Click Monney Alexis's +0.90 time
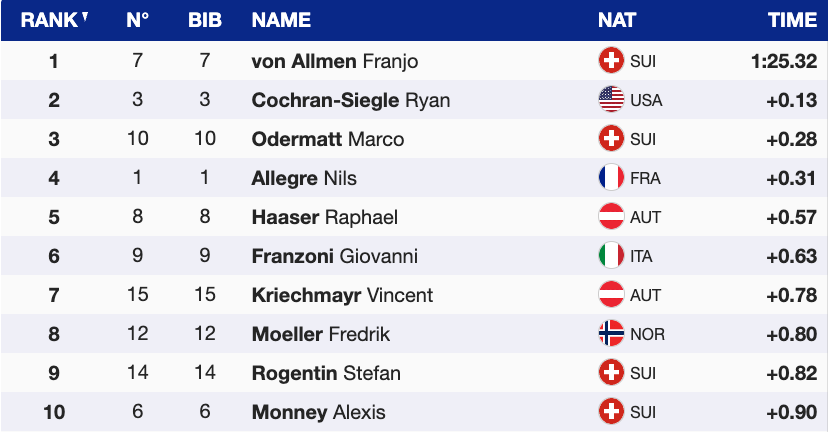This screenshot has width=828, height=432. coord(792,412)
